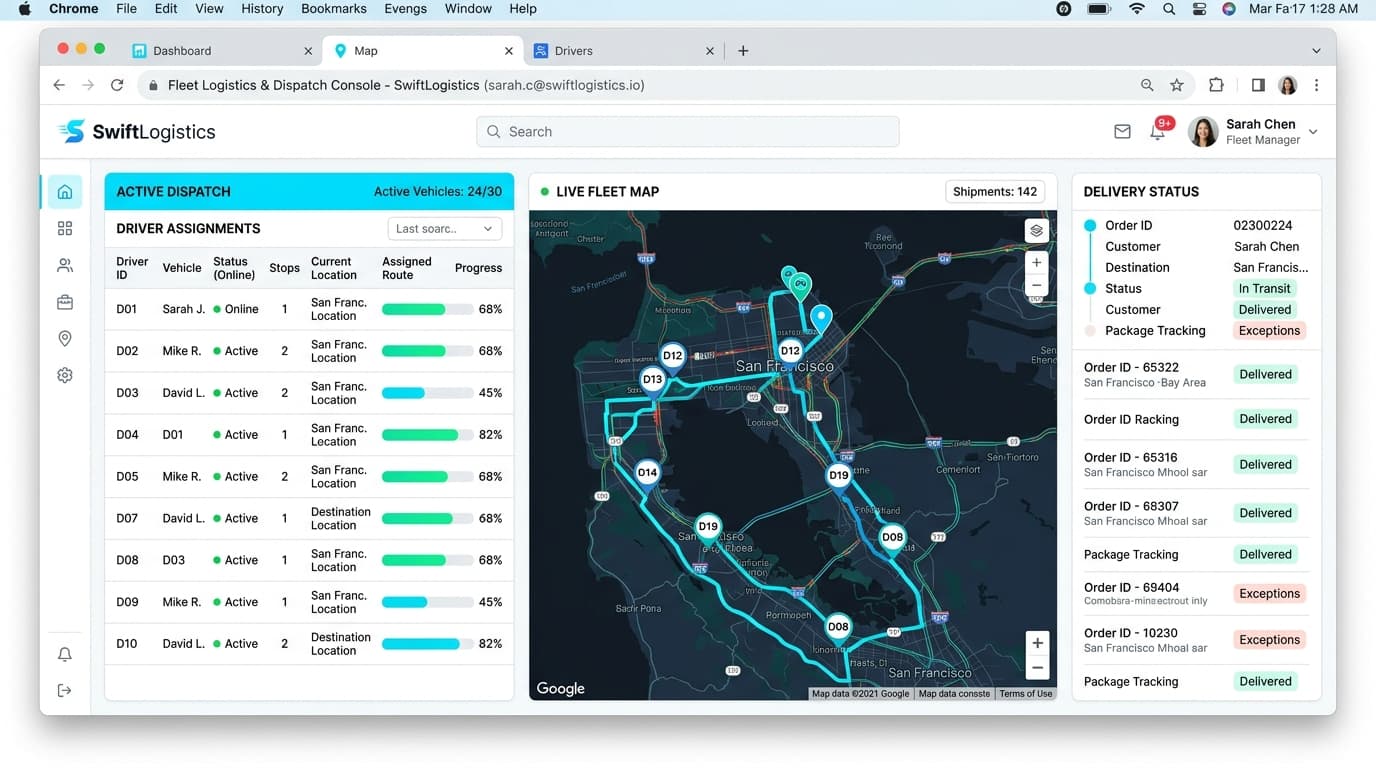Open notifications bell with 9+ badge
The image size is (1376, 768).
[1159, 130]
